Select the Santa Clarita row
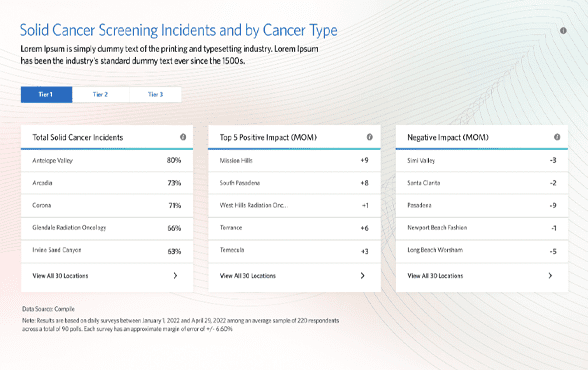This screenshot has width=588, height=370. (482, 183)
